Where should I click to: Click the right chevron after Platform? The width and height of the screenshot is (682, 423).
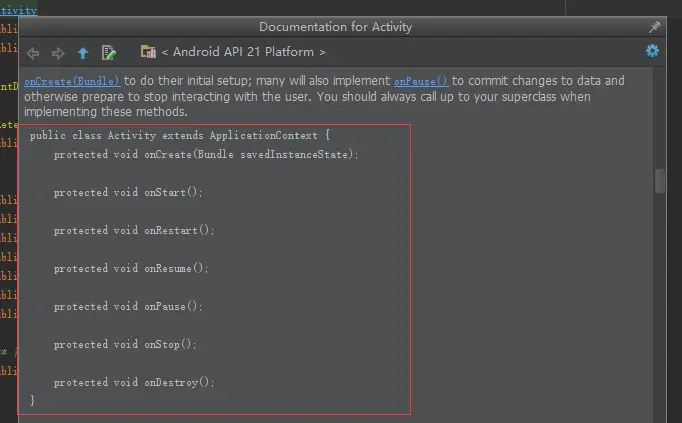322,53
